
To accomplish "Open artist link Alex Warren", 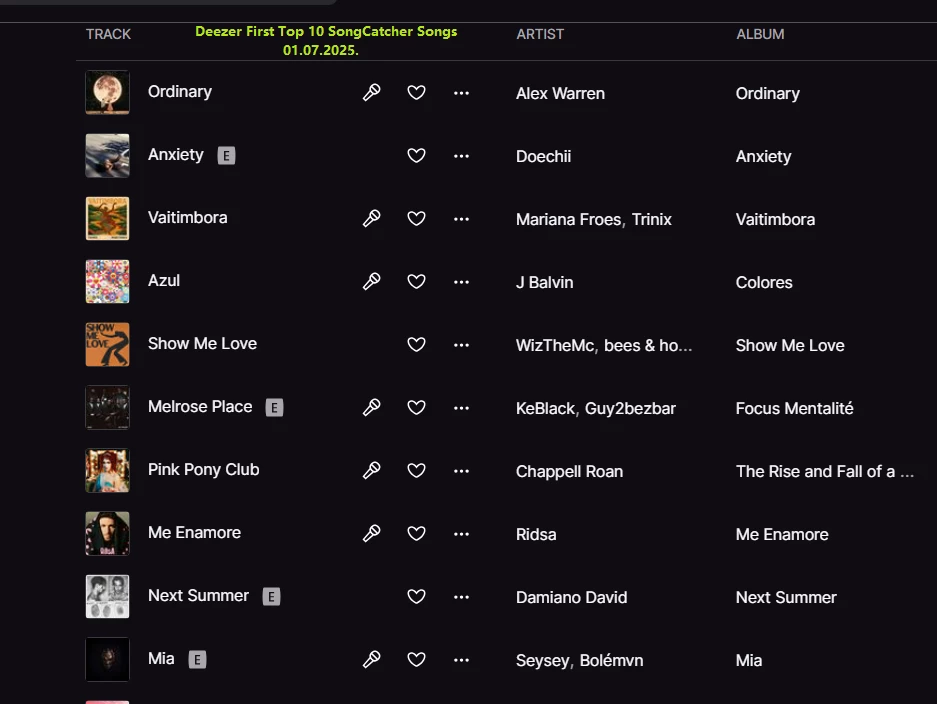I will tap(560, 93).
